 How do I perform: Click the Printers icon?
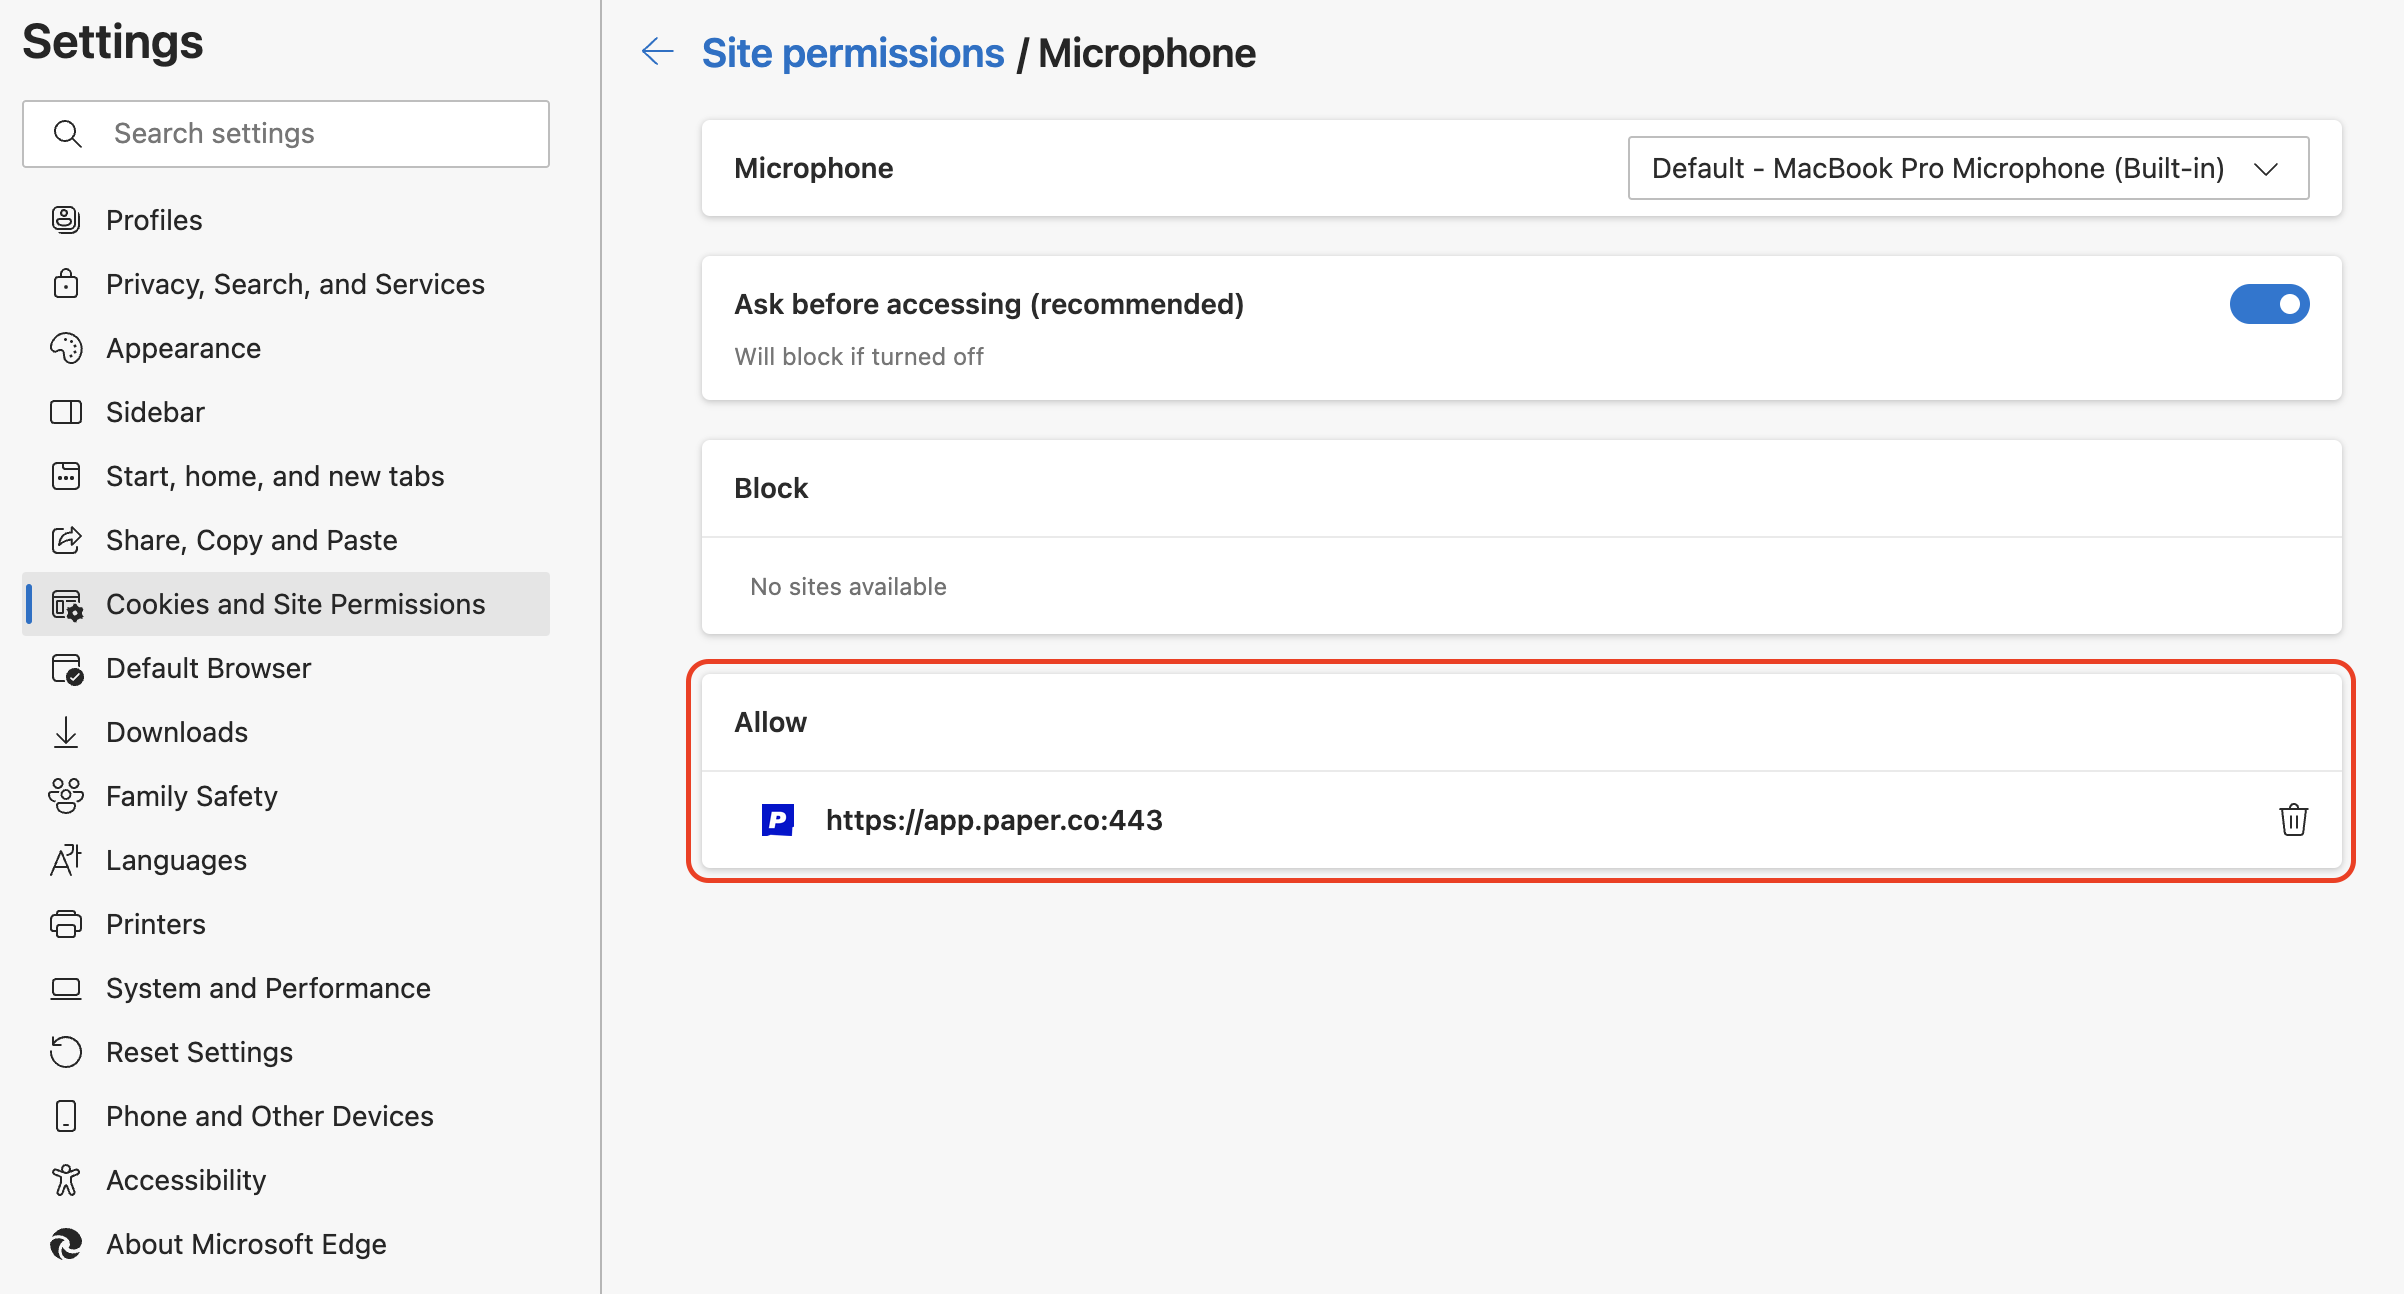pyautogui.click(x=66, y=923)
